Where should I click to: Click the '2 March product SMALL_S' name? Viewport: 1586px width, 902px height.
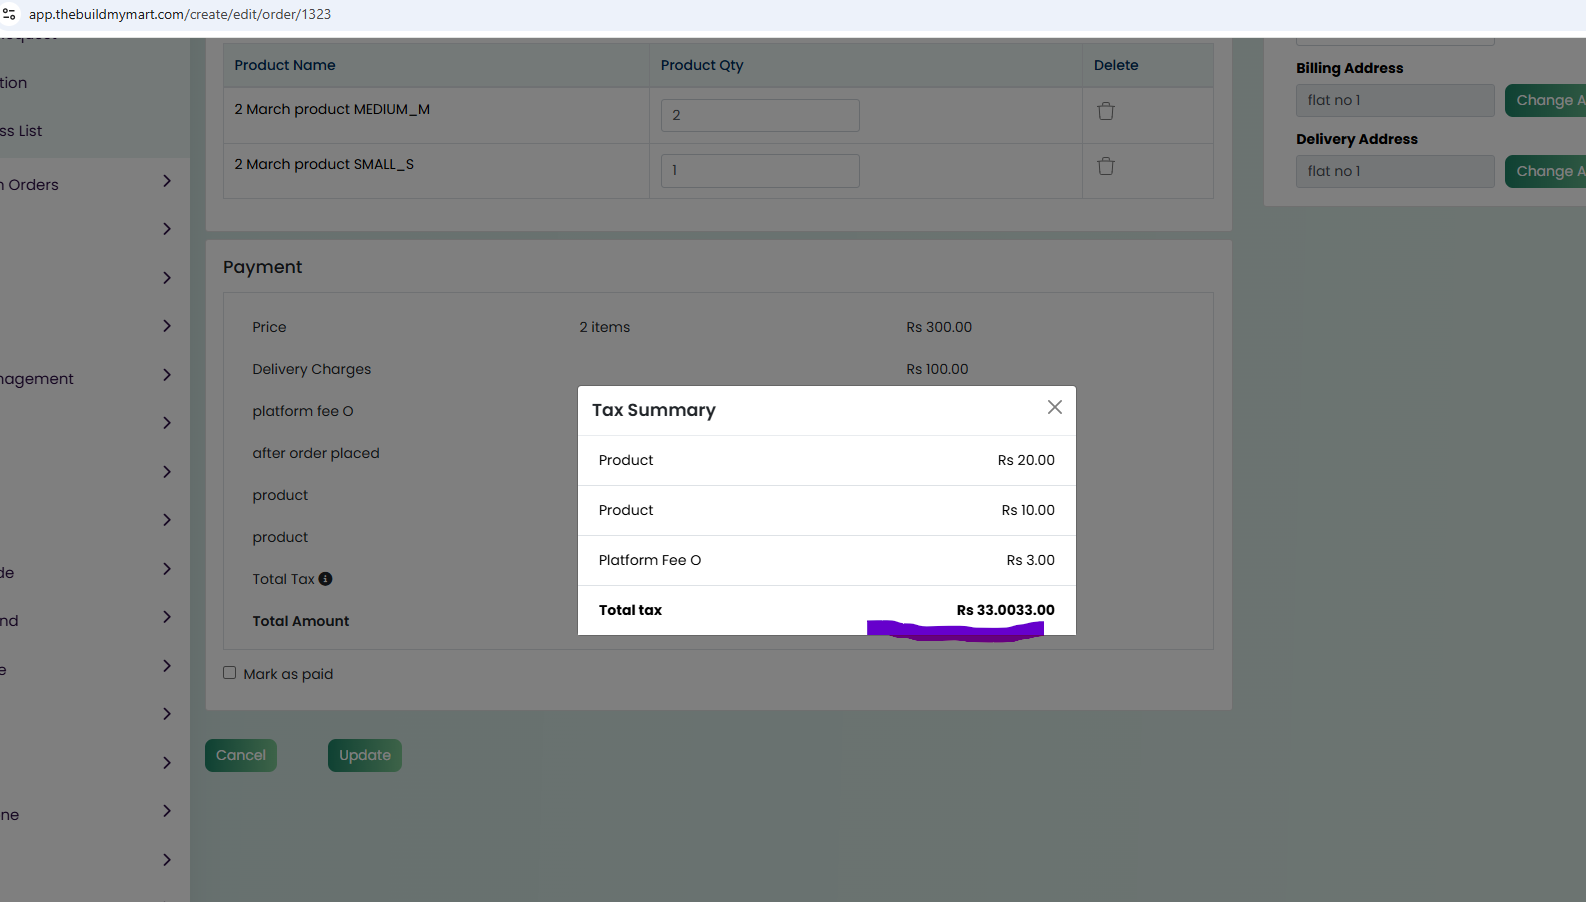coord(324,164)
